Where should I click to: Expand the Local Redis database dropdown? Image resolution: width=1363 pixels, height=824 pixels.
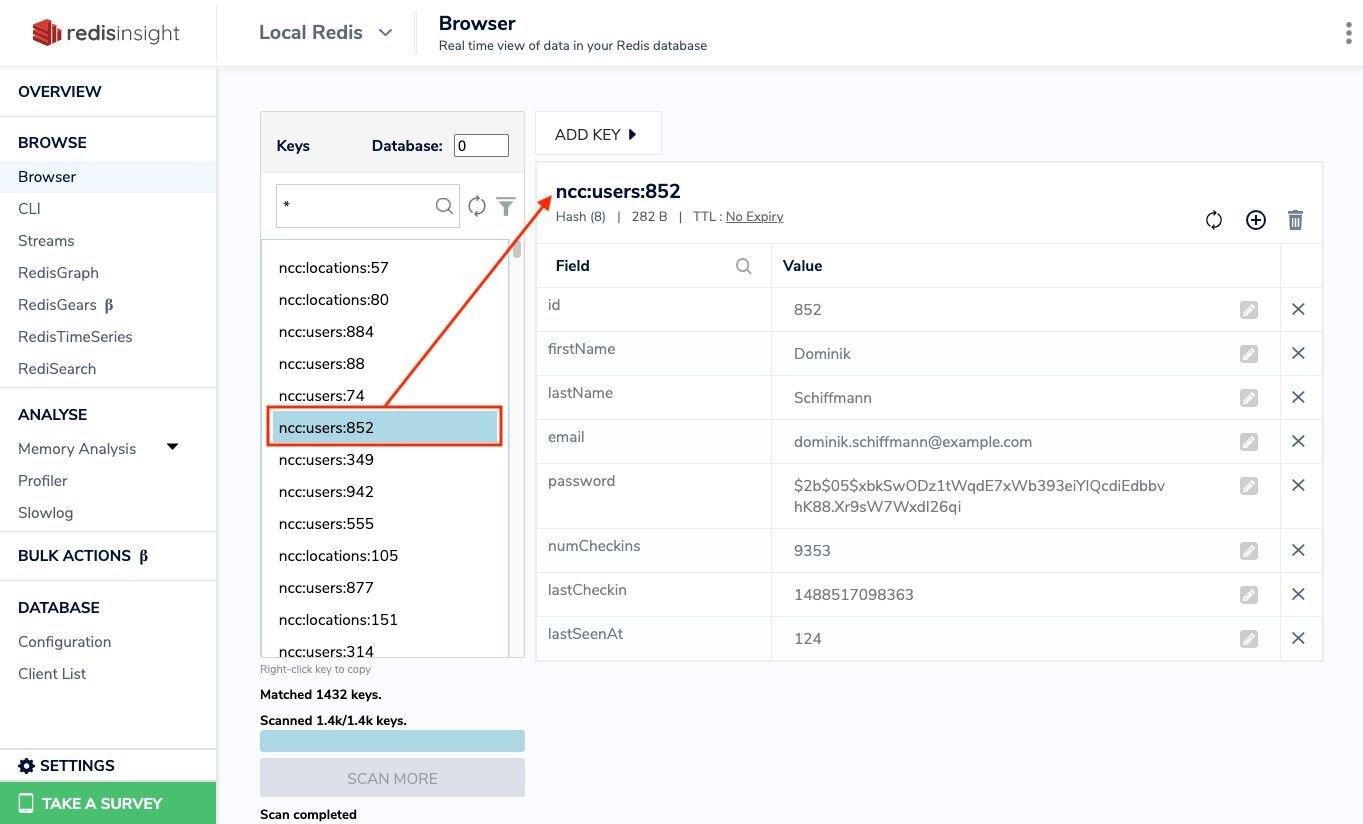point(325,33)
